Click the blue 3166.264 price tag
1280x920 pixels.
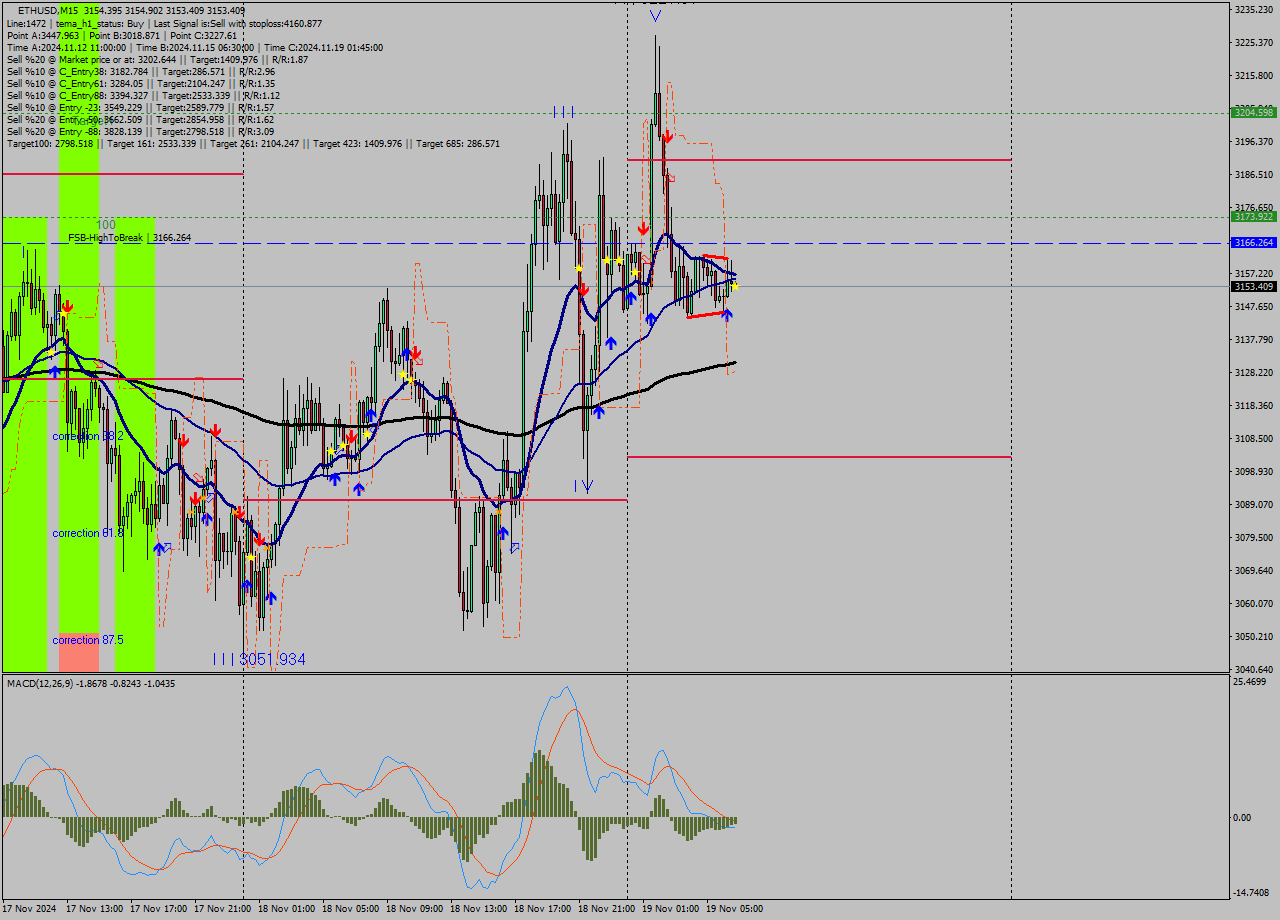(x=1253, y=242)
